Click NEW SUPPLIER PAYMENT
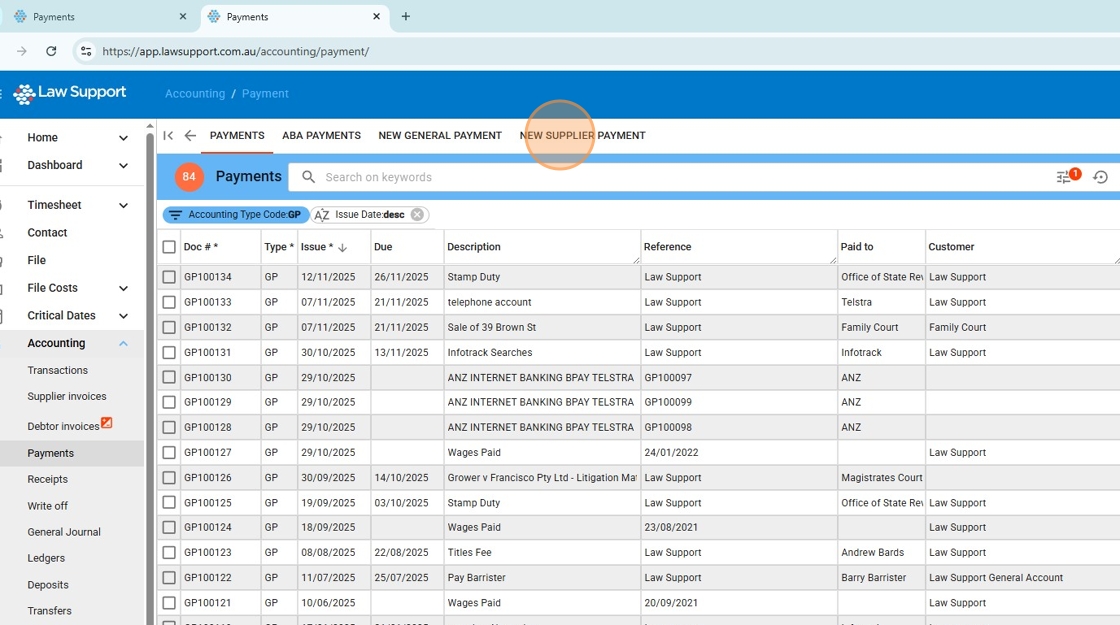The height and width of the screenshot is (625, 1120). tap(583, 135)
